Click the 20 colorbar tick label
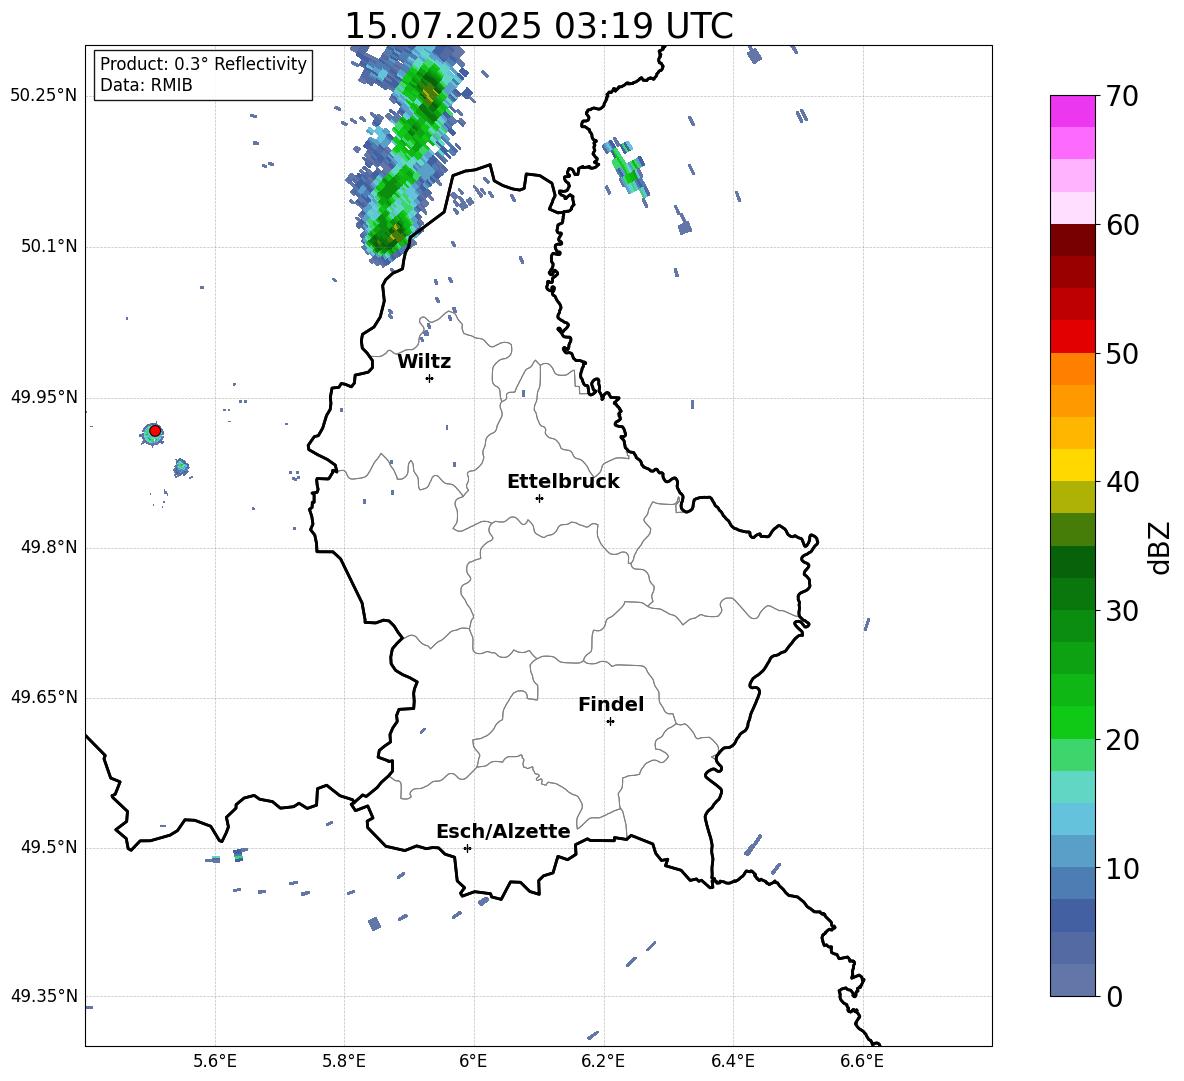This screenshot has width=1184, height=1081. (x=1122, y=740)
